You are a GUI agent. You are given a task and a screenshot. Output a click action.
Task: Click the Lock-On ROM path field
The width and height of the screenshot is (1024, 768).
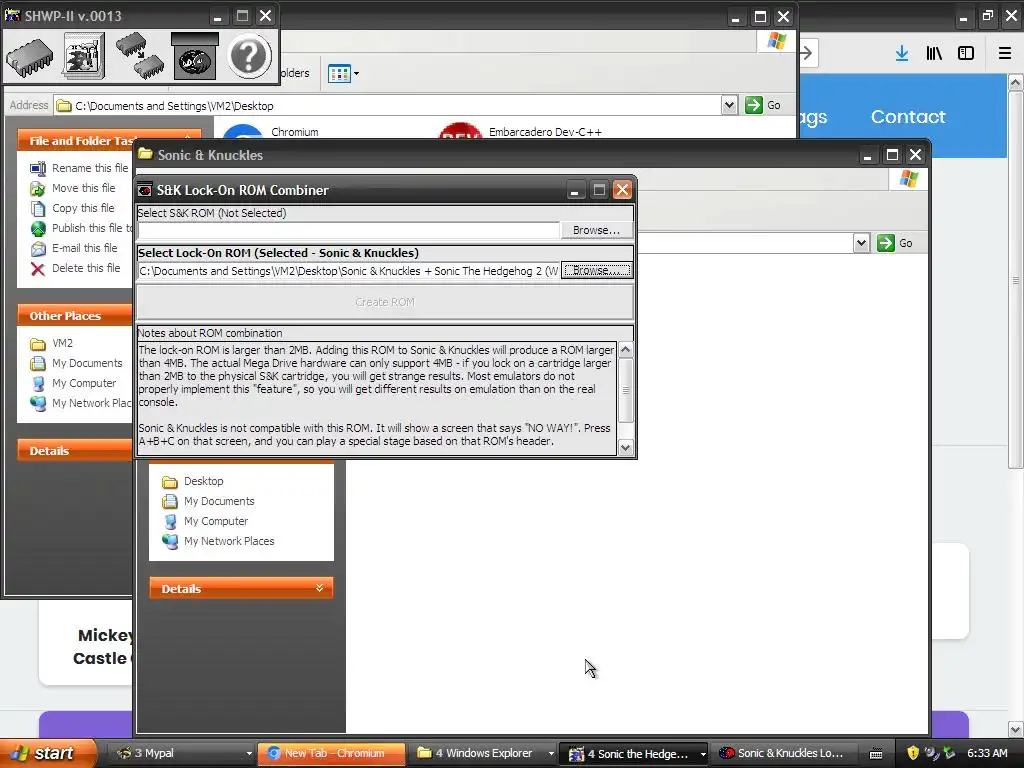tap(349, 271)
